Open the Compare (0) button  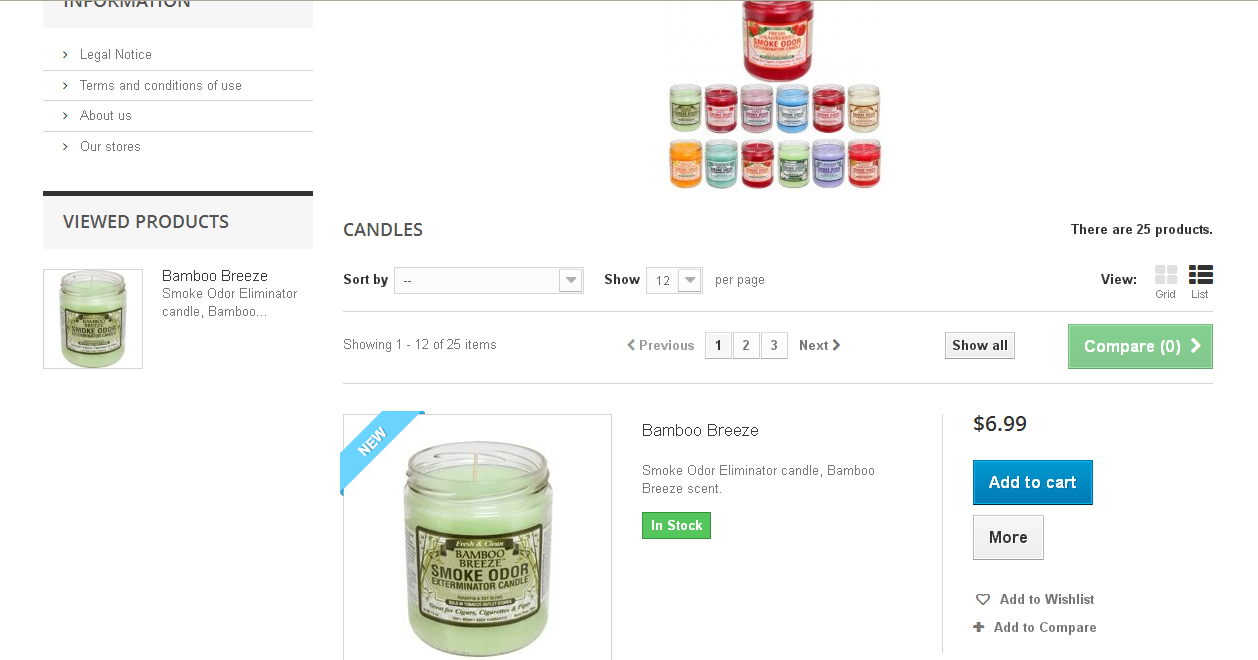tap(1140, 346)
